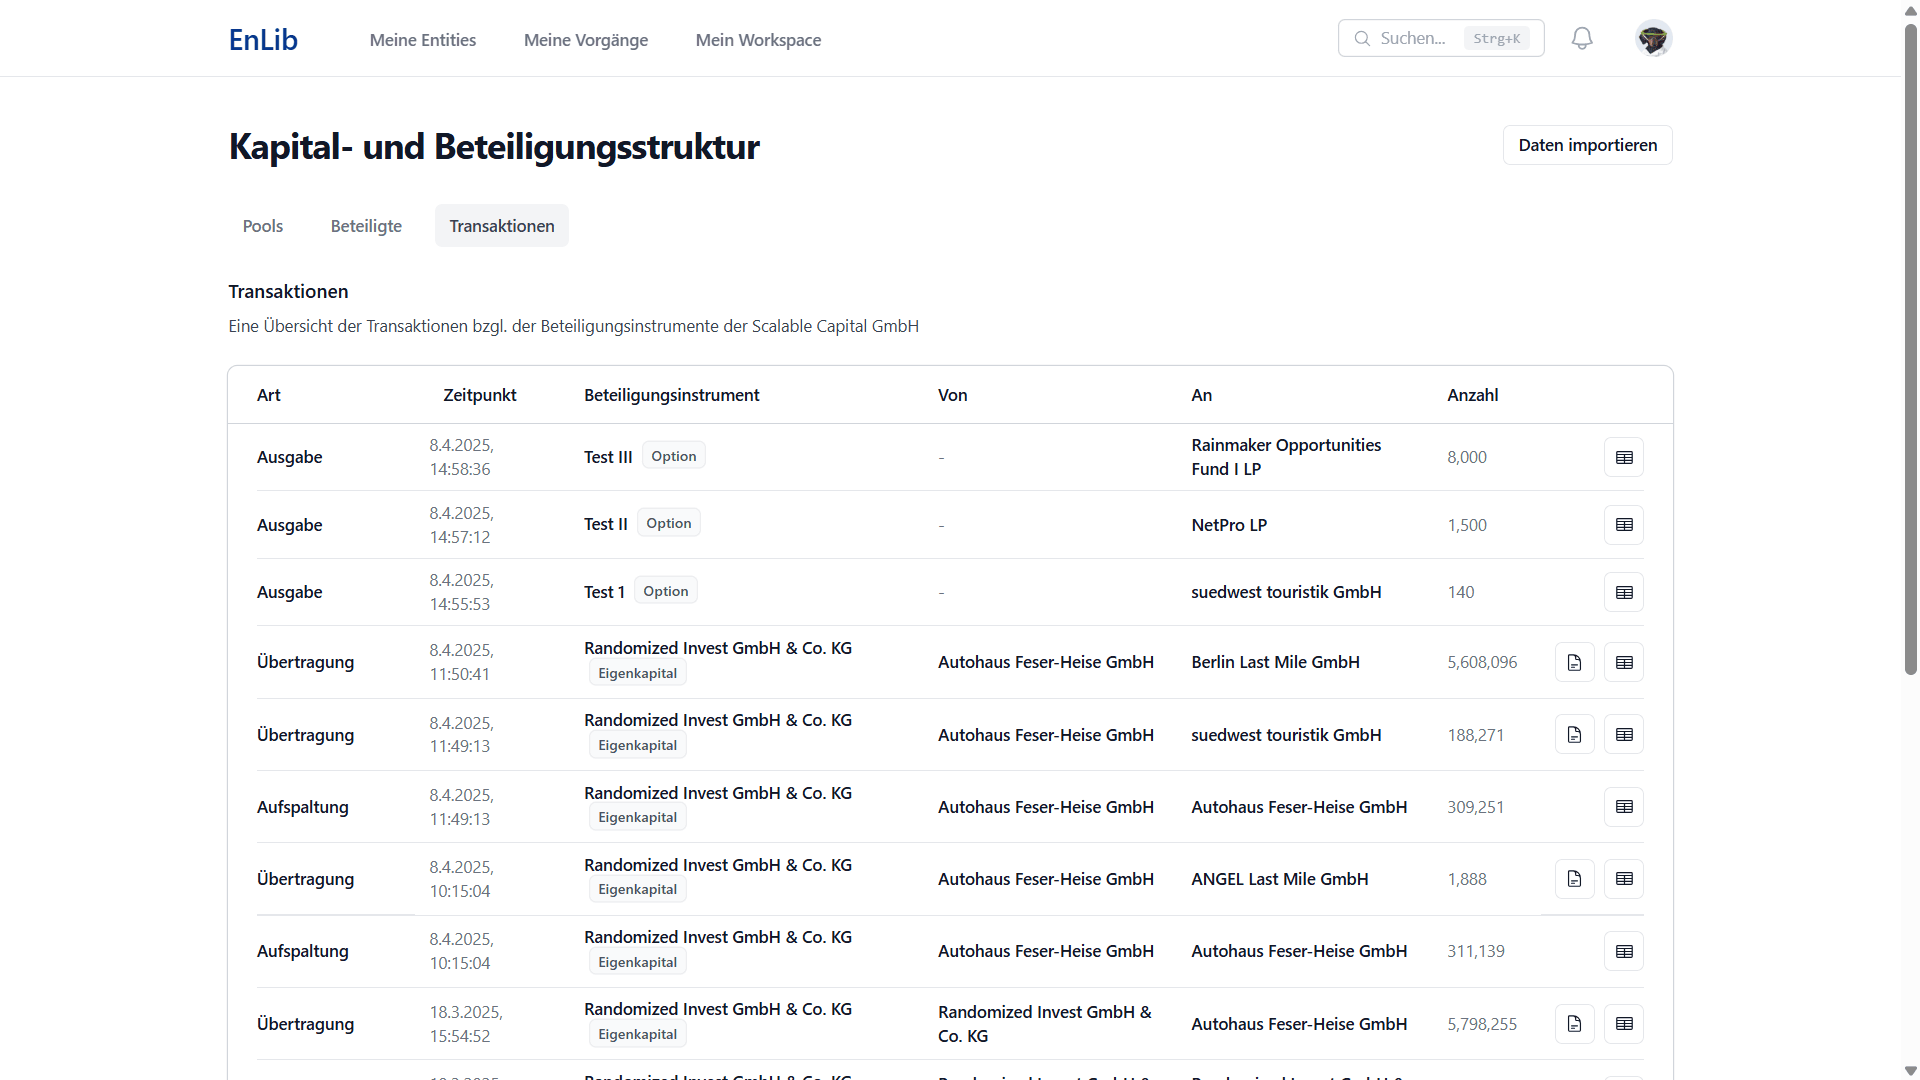Click the Daten importieren button
Viewport: 1920px width, 1080px height.
coord(1587,145)
